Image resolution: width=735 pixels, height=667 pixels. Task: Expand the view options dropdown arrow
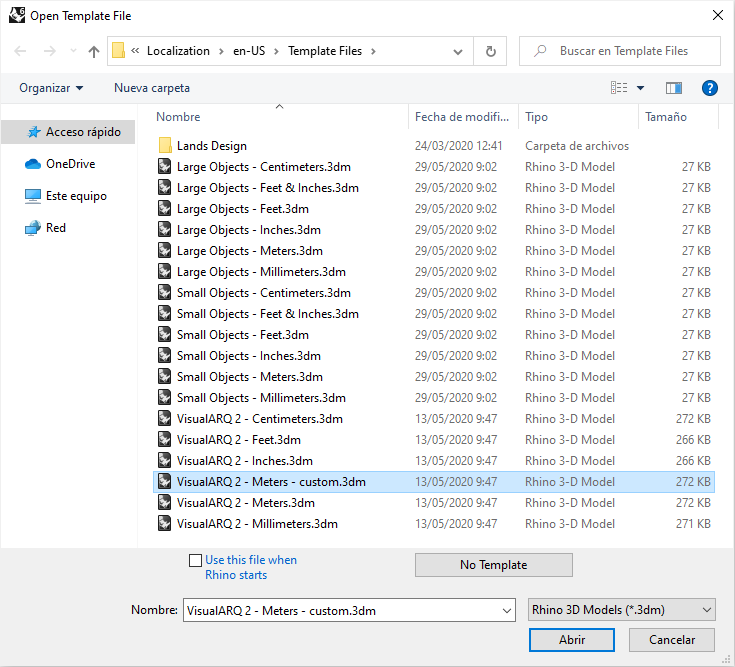[x=640, y=88]
